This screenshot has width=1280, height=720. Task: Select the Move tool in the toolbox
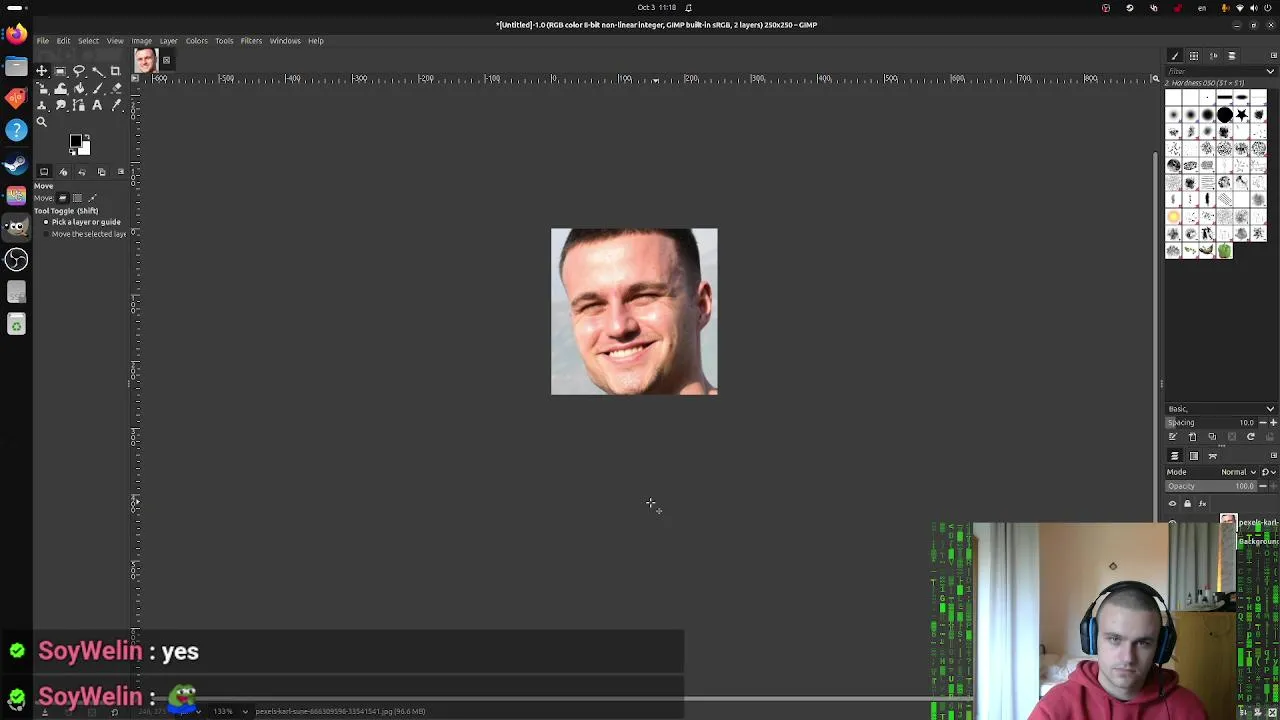click(x=42, y=71)
